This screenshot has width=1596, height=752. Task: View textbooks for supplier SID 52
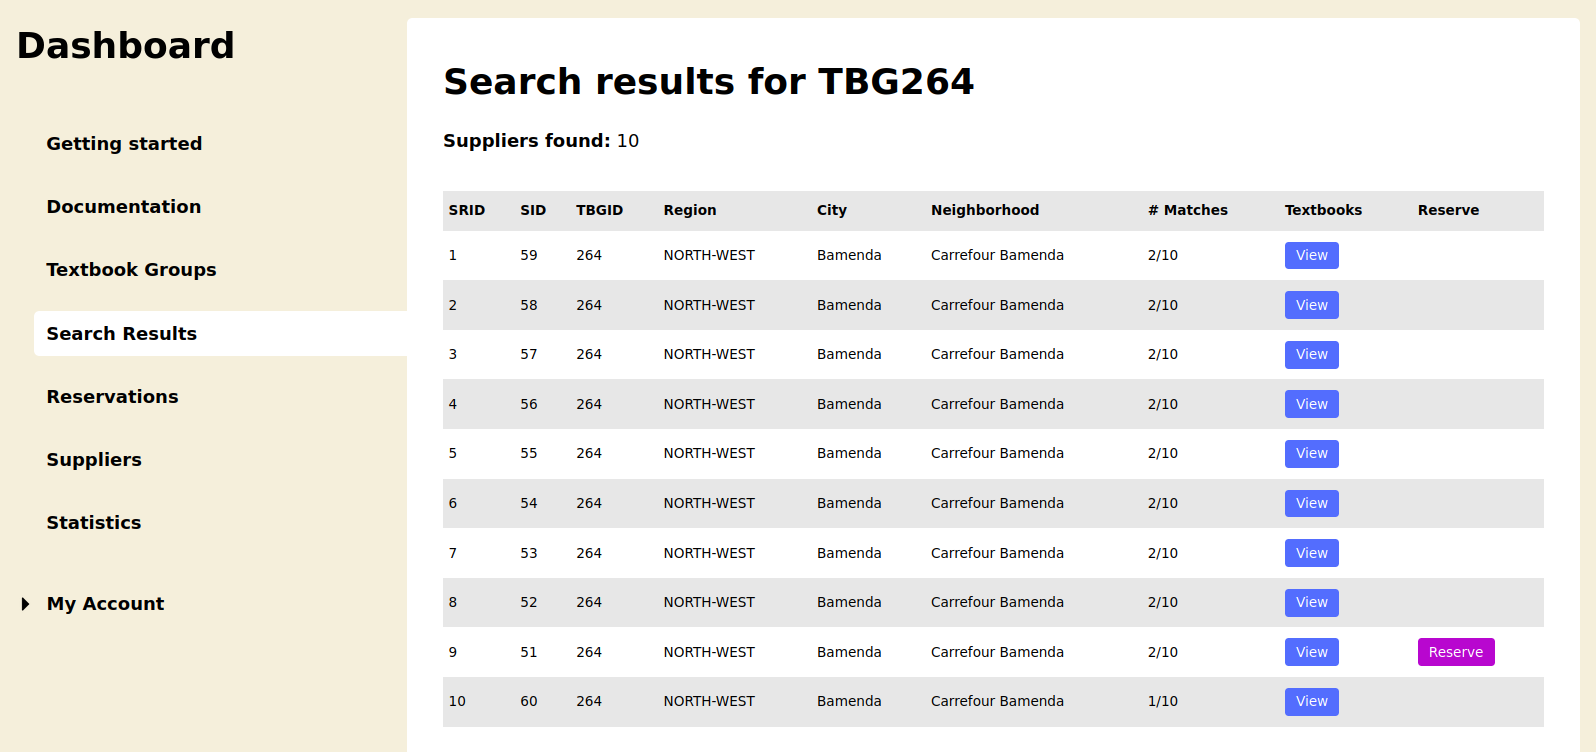(1311, 602)
